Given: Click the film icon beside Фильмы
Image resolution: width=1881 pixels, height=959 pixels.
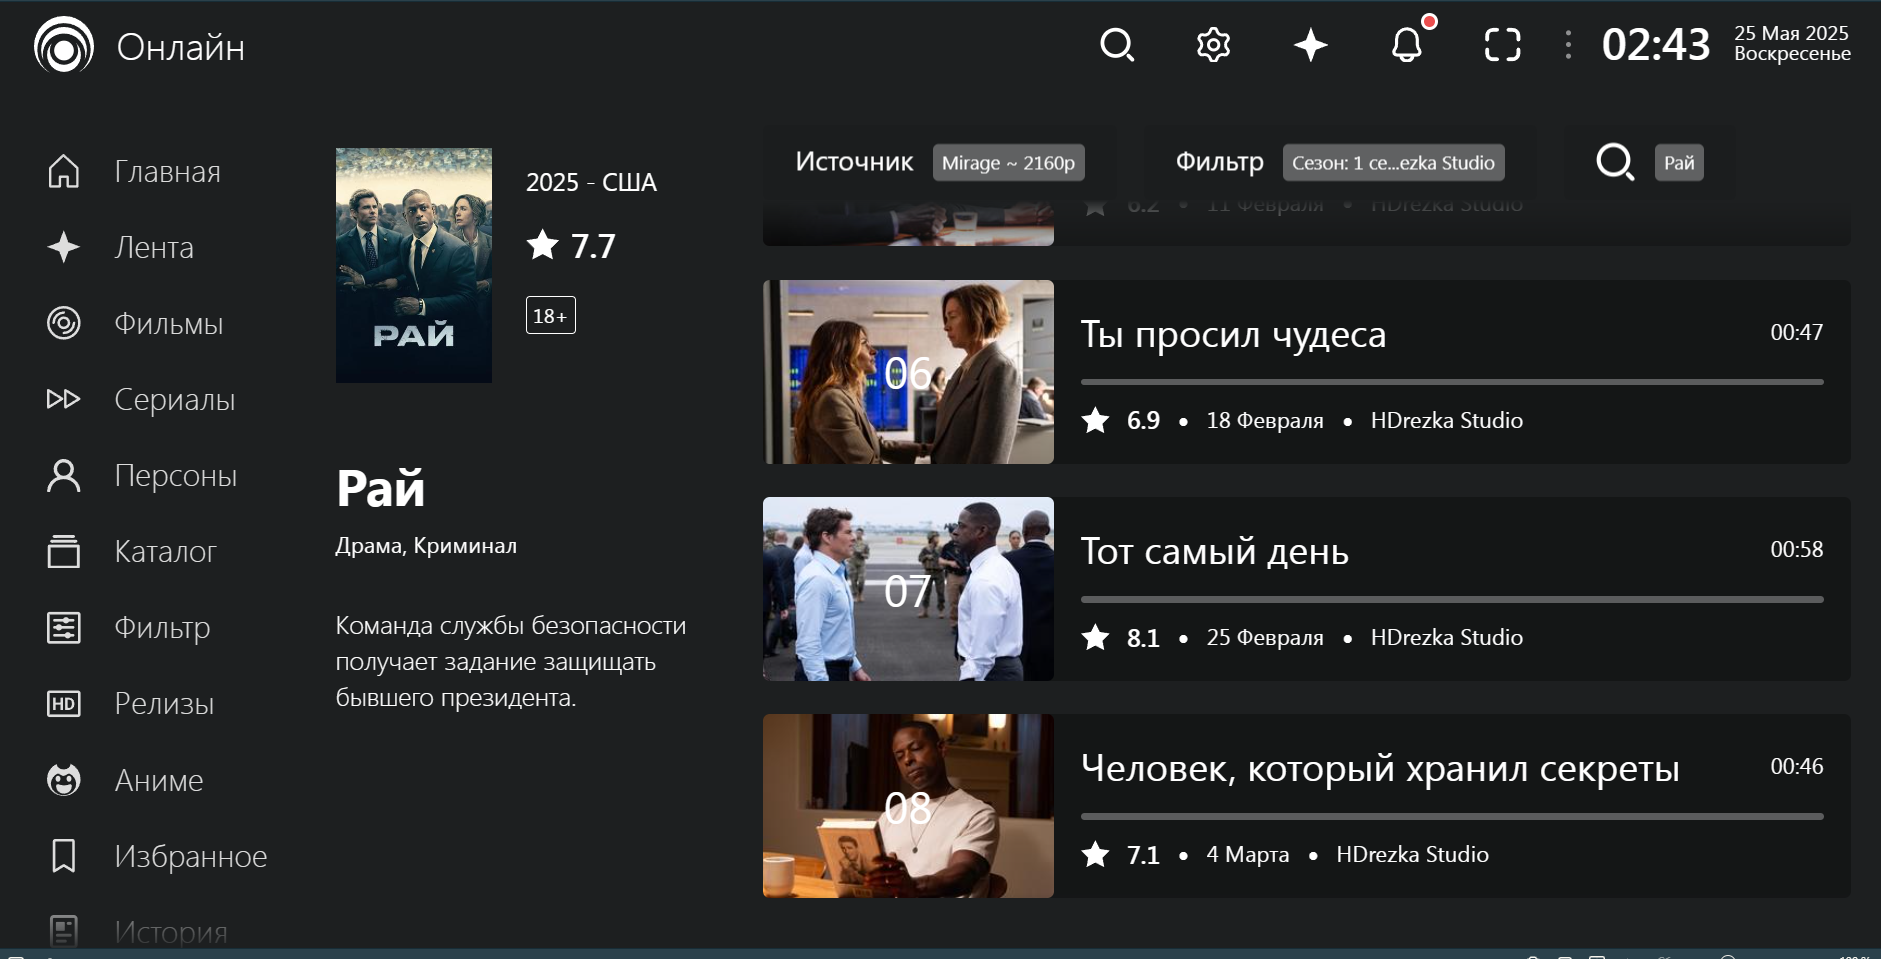Looking at the screenshot, I should [64, 323].
